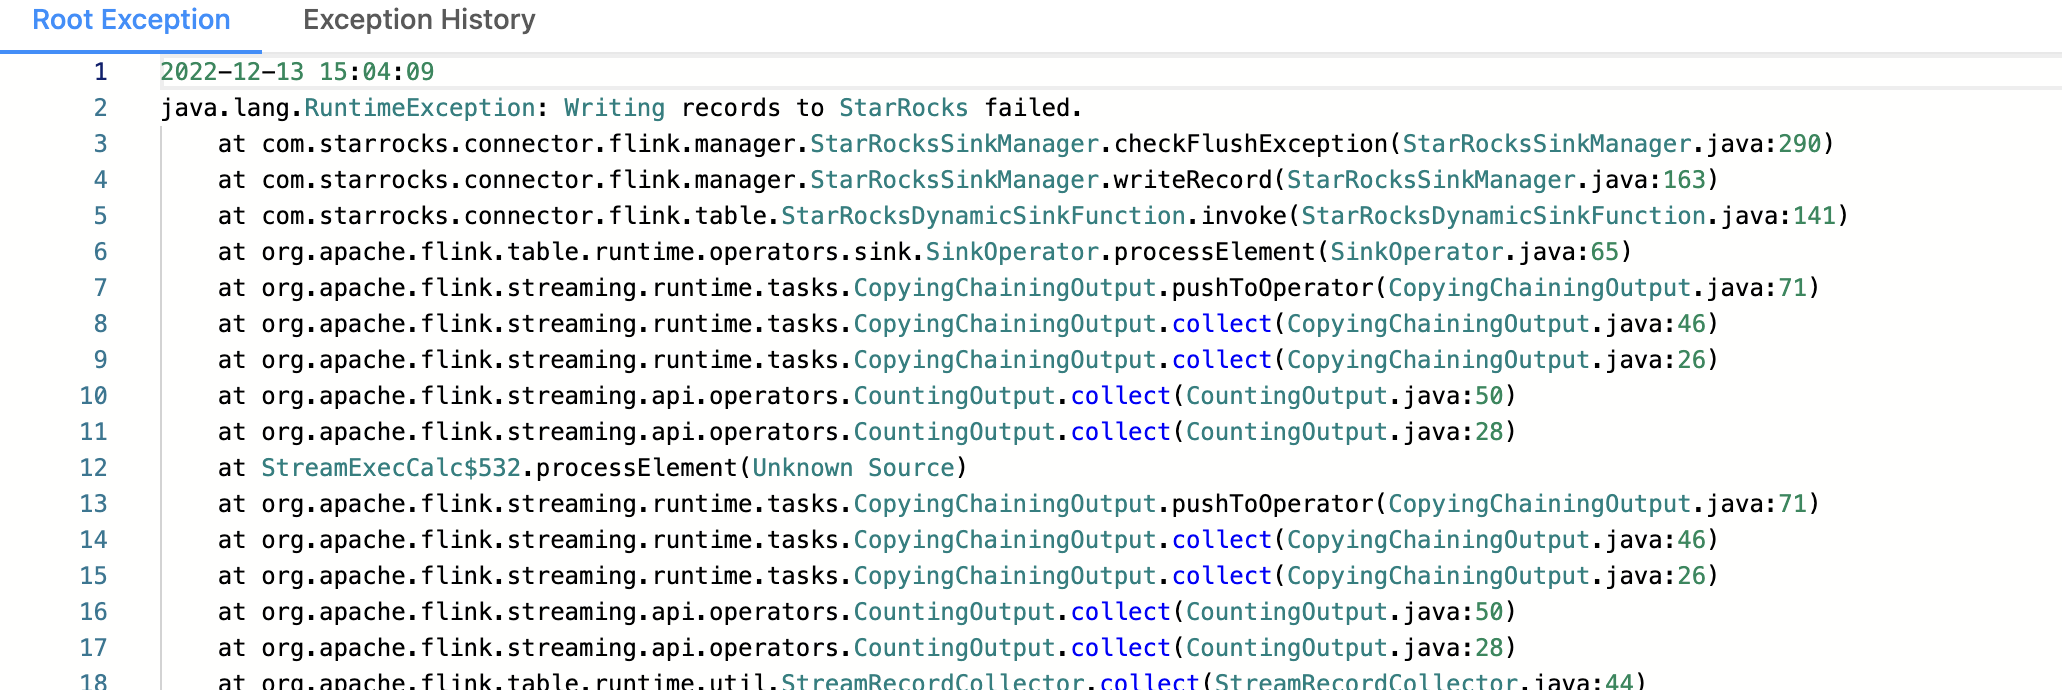The width and height of the screenshot is (2062, 700).
Task: Click the writeRecord method on line 4
Action: (1192, 180)
